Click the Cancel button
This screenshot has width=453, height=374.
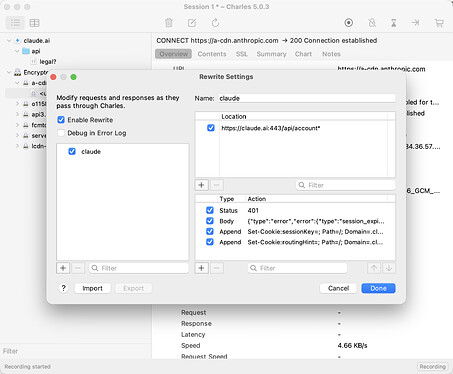pos(338,288)
